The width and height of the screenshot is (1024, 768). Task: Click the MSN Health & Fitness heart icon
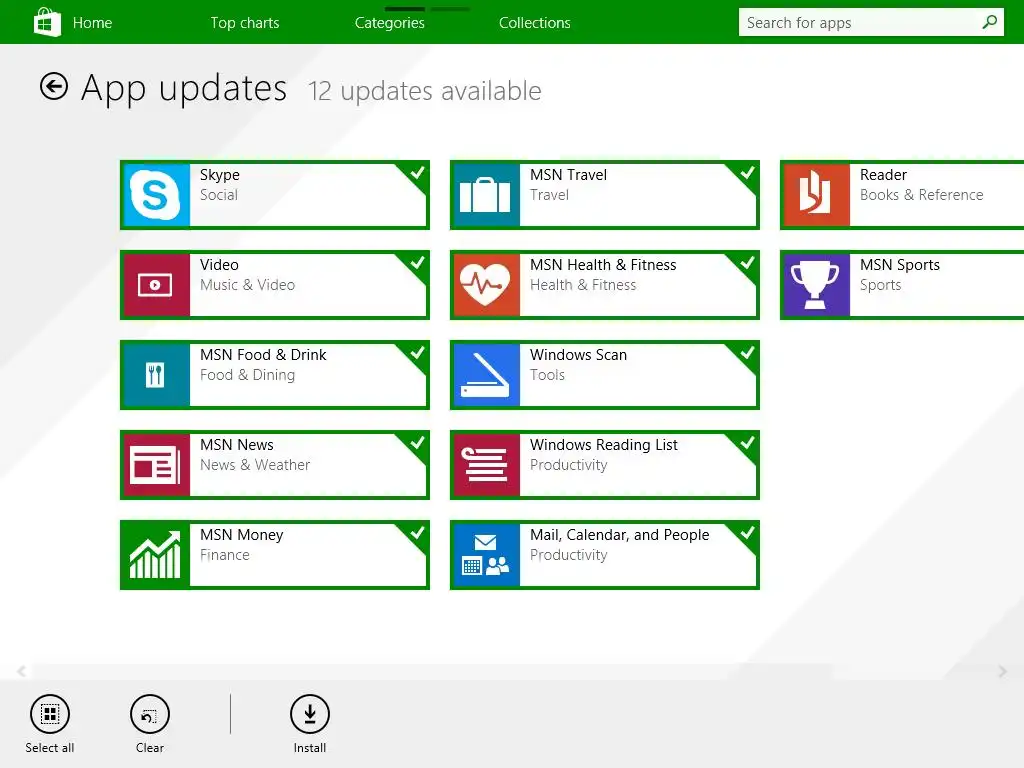pyautogui.click(x=485, y=285)
